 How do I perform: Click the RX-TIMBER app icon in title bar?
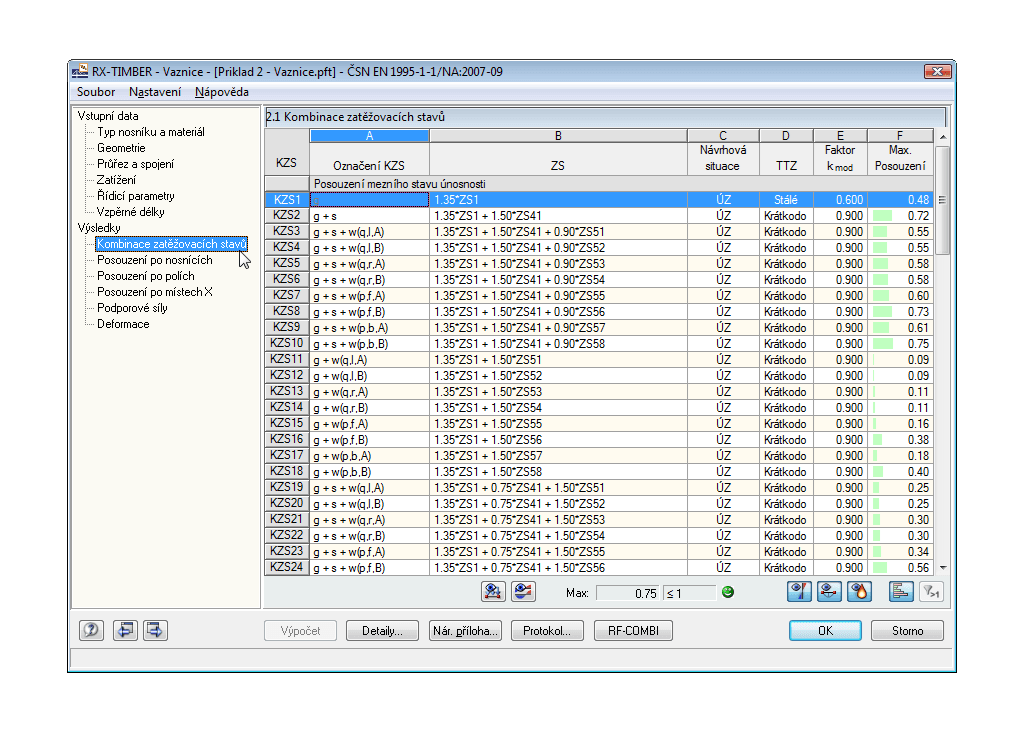click(80, 71)
